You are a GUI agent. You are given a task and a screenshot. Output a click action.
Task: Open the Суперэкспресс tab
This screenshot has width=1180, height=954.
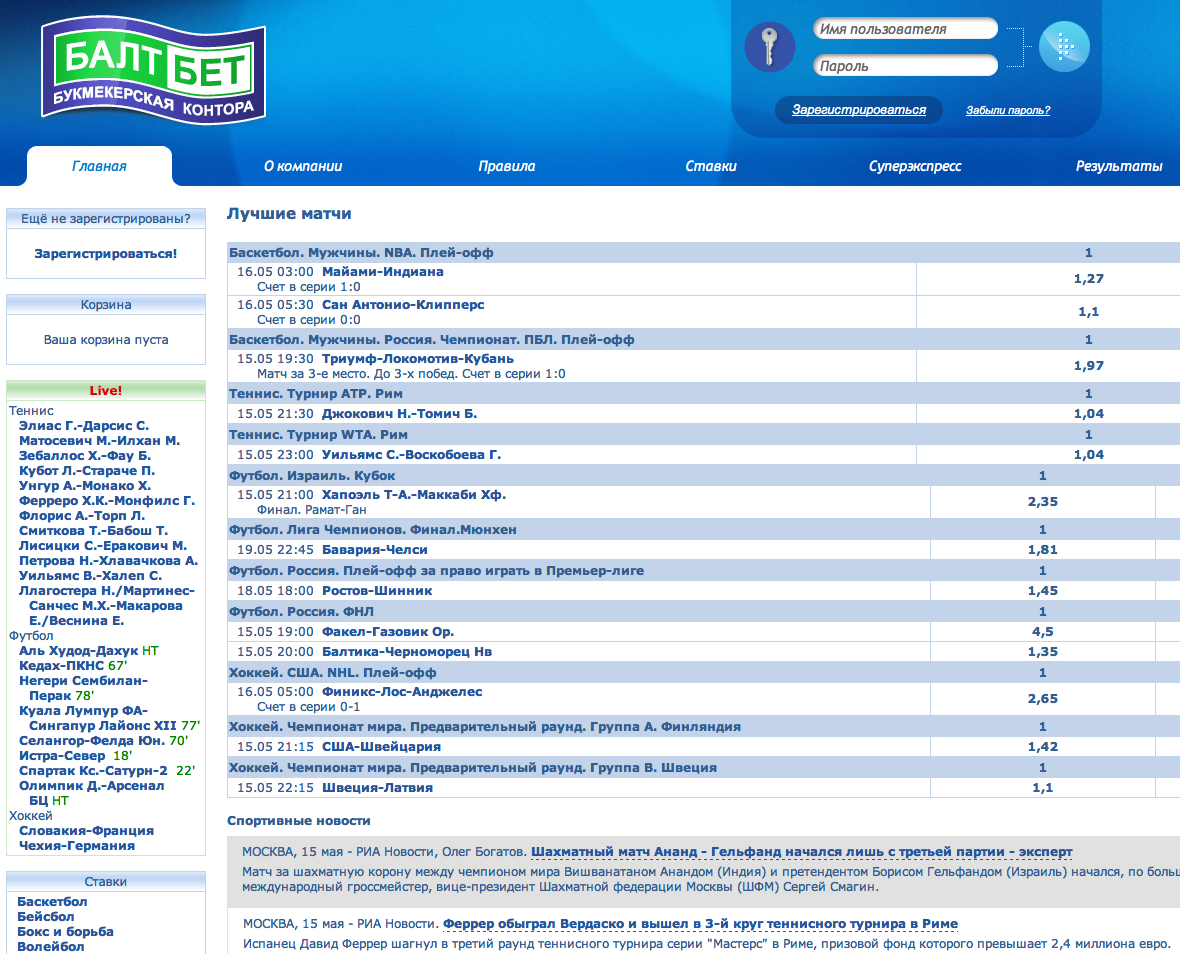coord(915,166)
